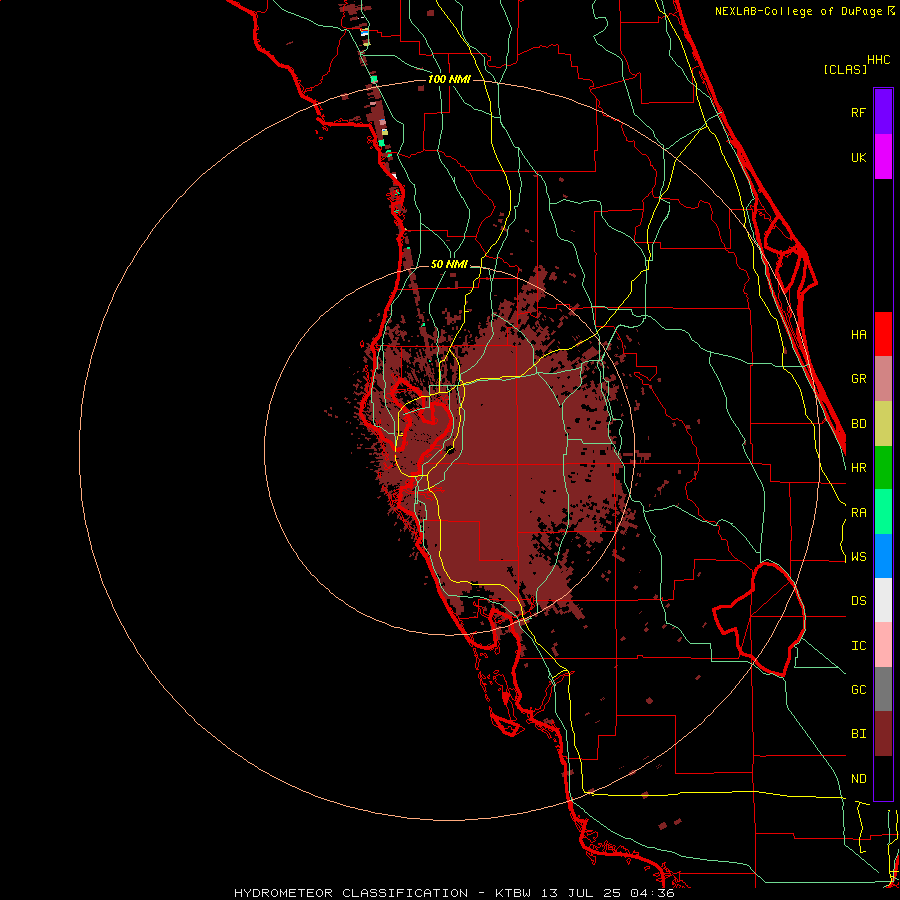
Task: Click the BD legend label
Action: (x=859, y=424)
